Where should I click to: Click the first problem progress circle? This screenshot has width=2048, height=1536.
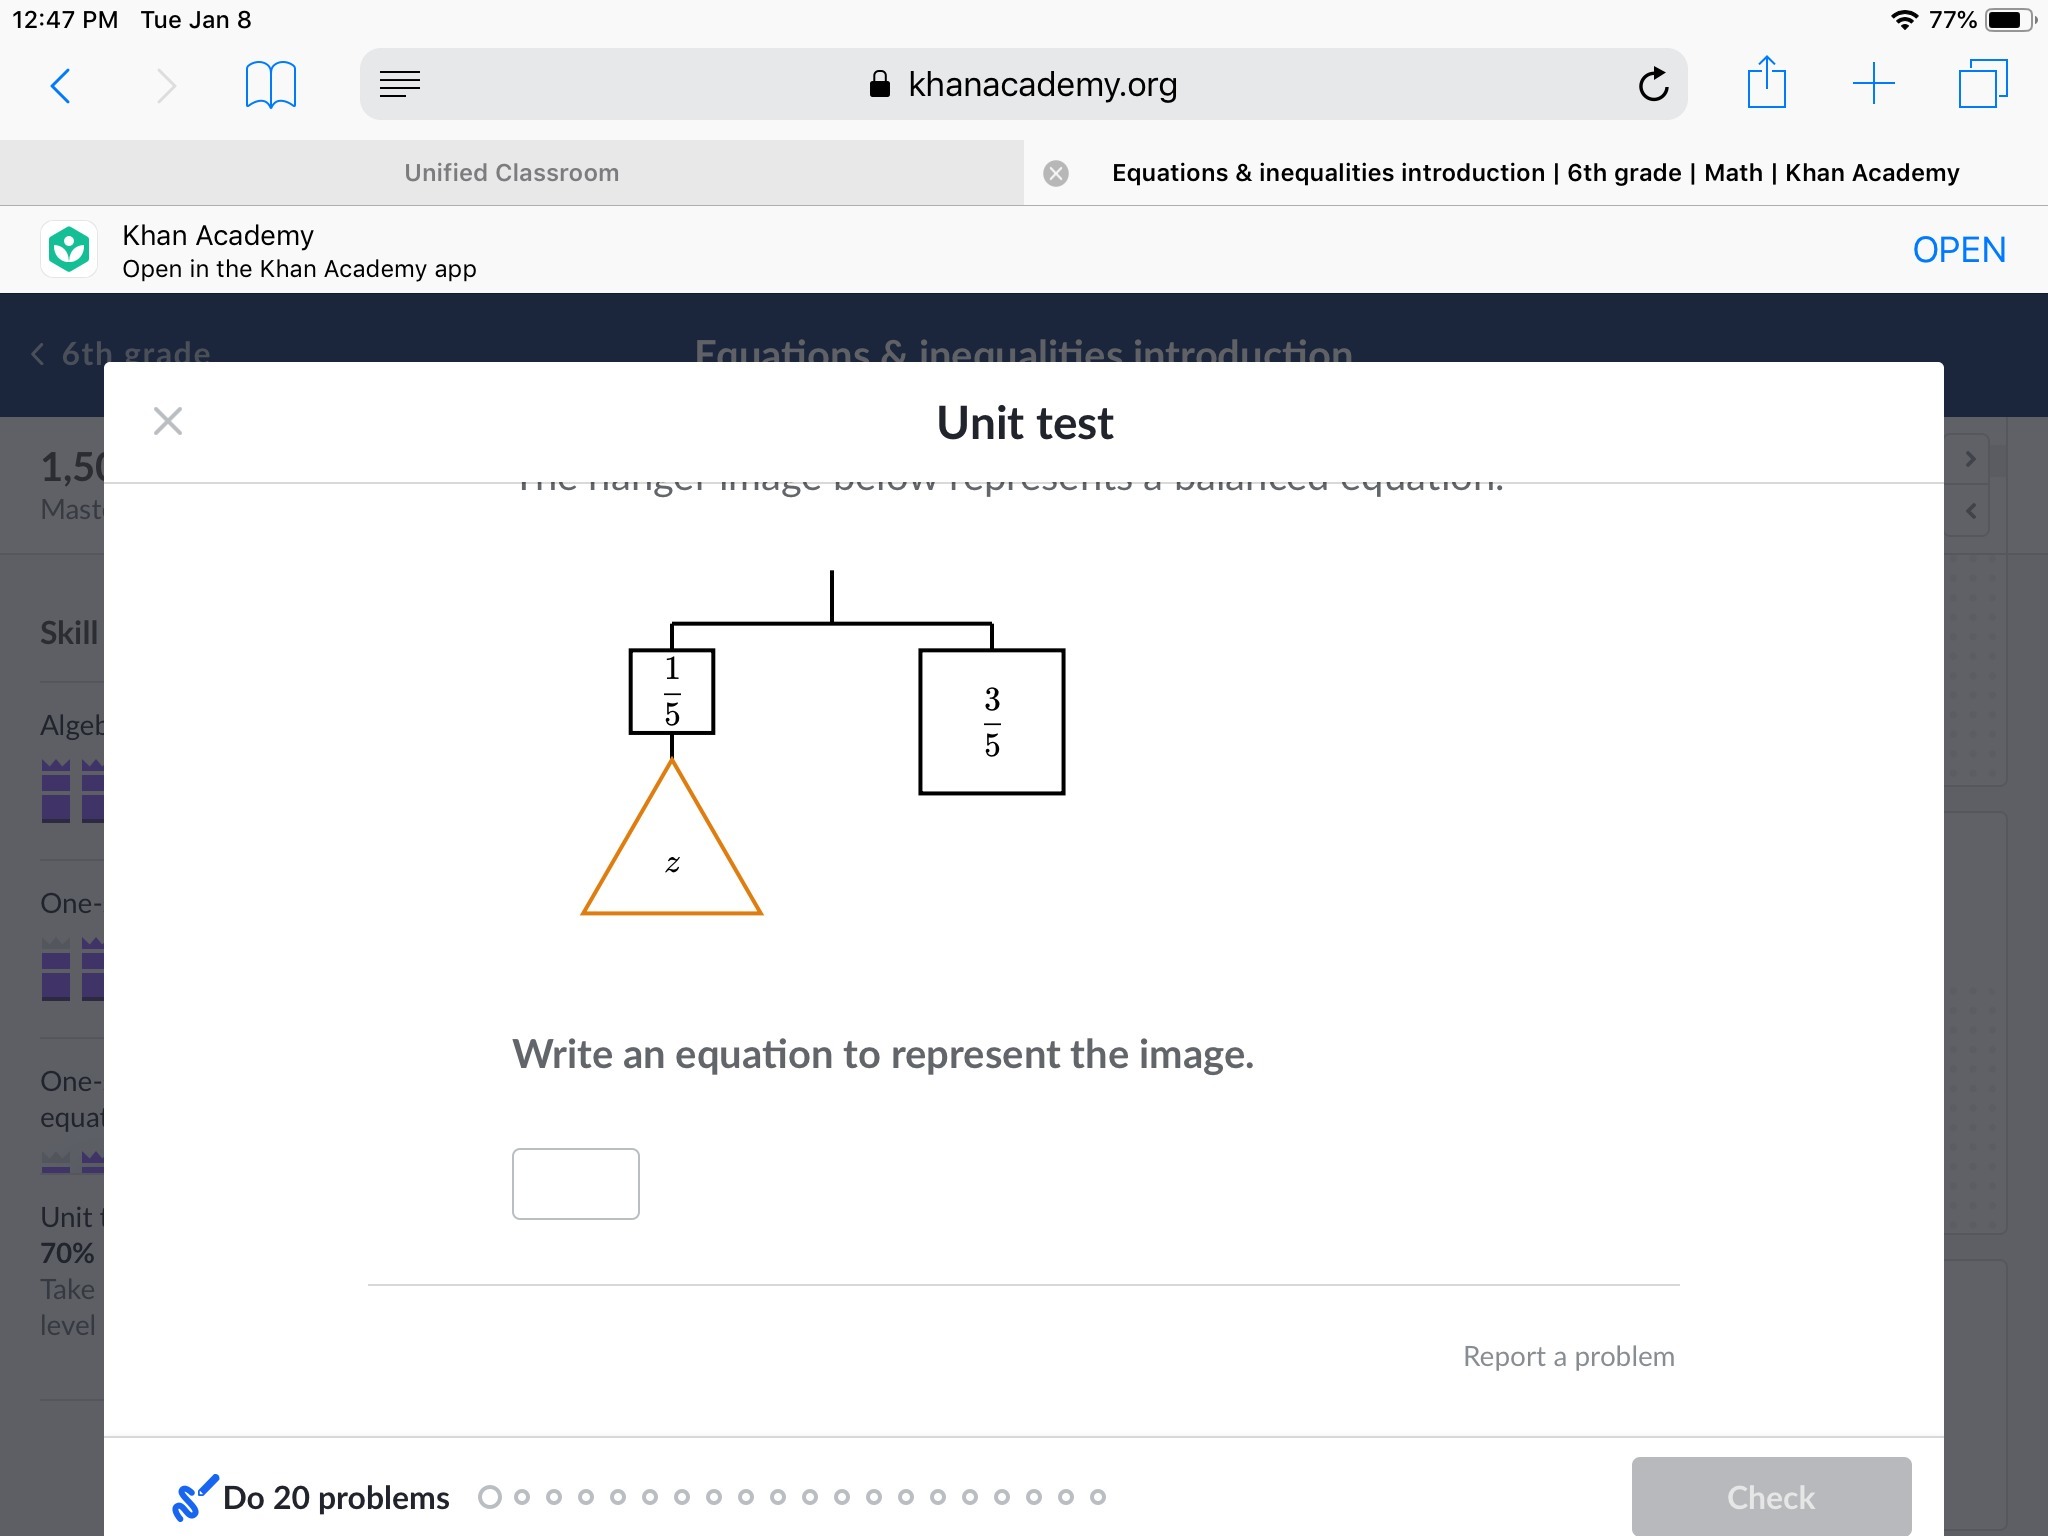[x=490, y=1497]
